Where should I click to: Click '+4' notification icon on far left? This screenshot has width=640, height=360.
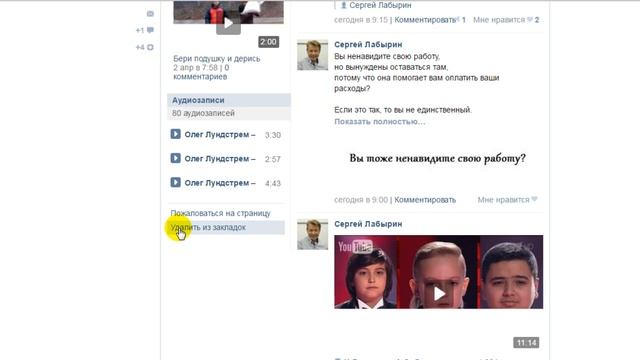coord(145,47)
